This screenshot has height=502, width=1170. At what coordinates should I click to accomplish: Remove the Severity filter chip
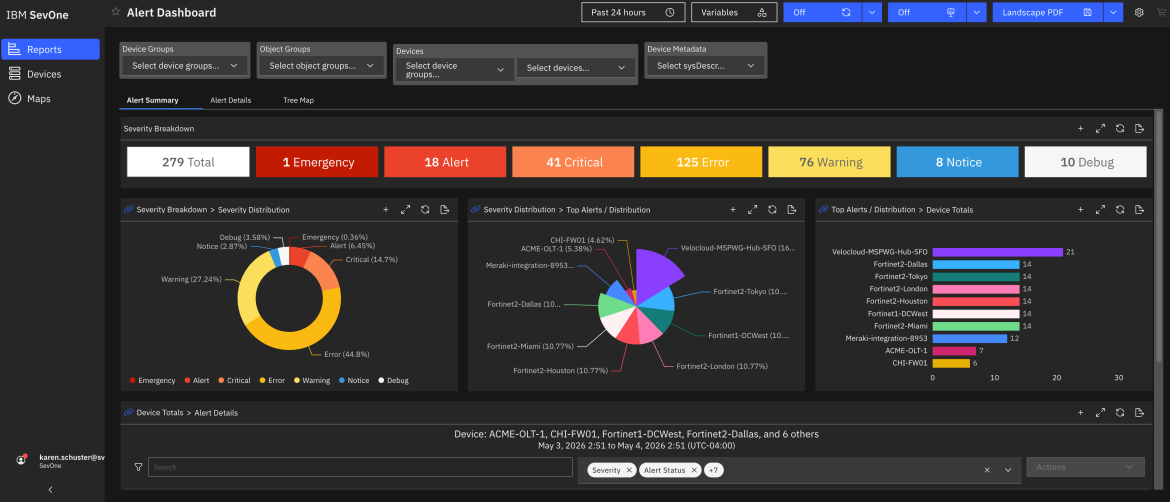pyautogui.click(x=629, y=470)
